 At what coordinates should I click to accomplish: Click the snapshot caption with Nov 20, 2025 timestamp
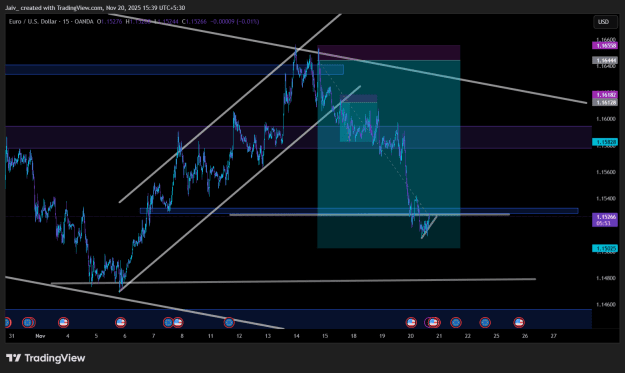coord(95,8)
